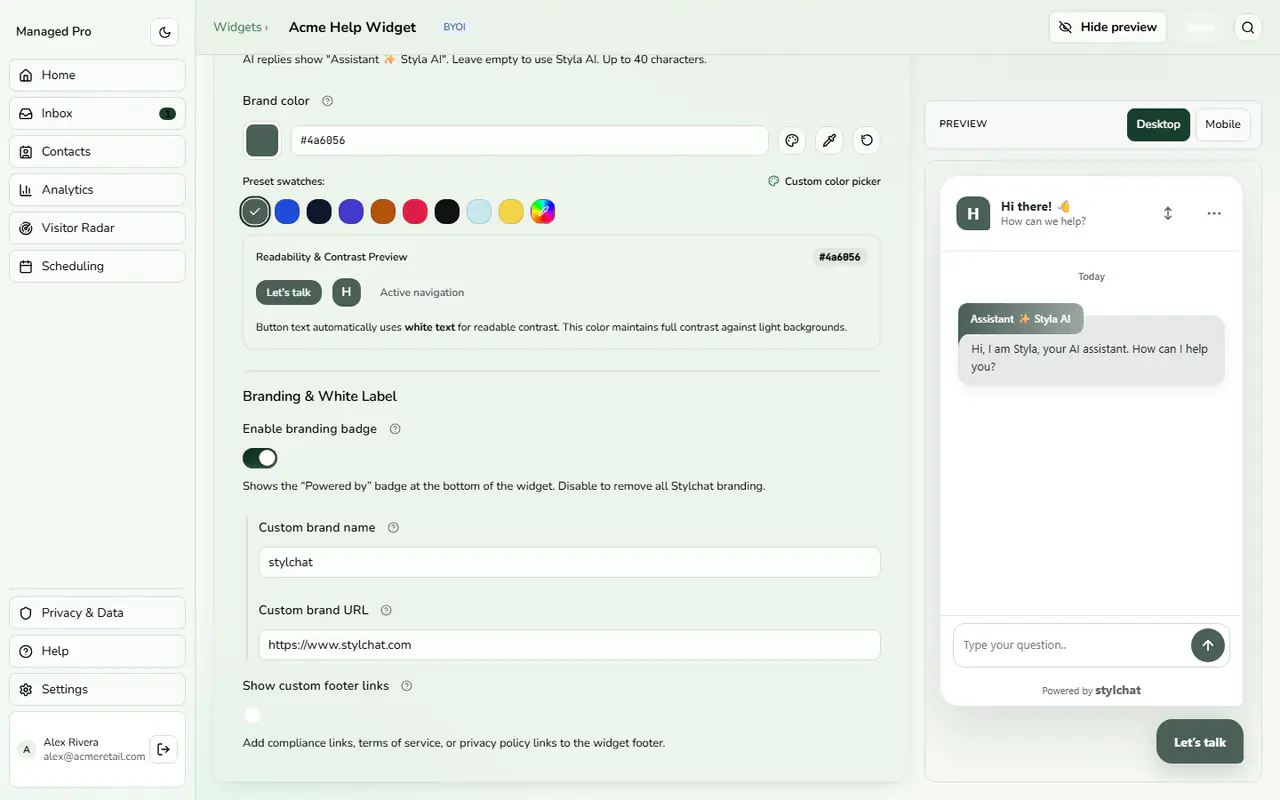Screen dimensions: 1280x800
Task: Click the Custom brand URL field
Action: click(x=569, y=645)
